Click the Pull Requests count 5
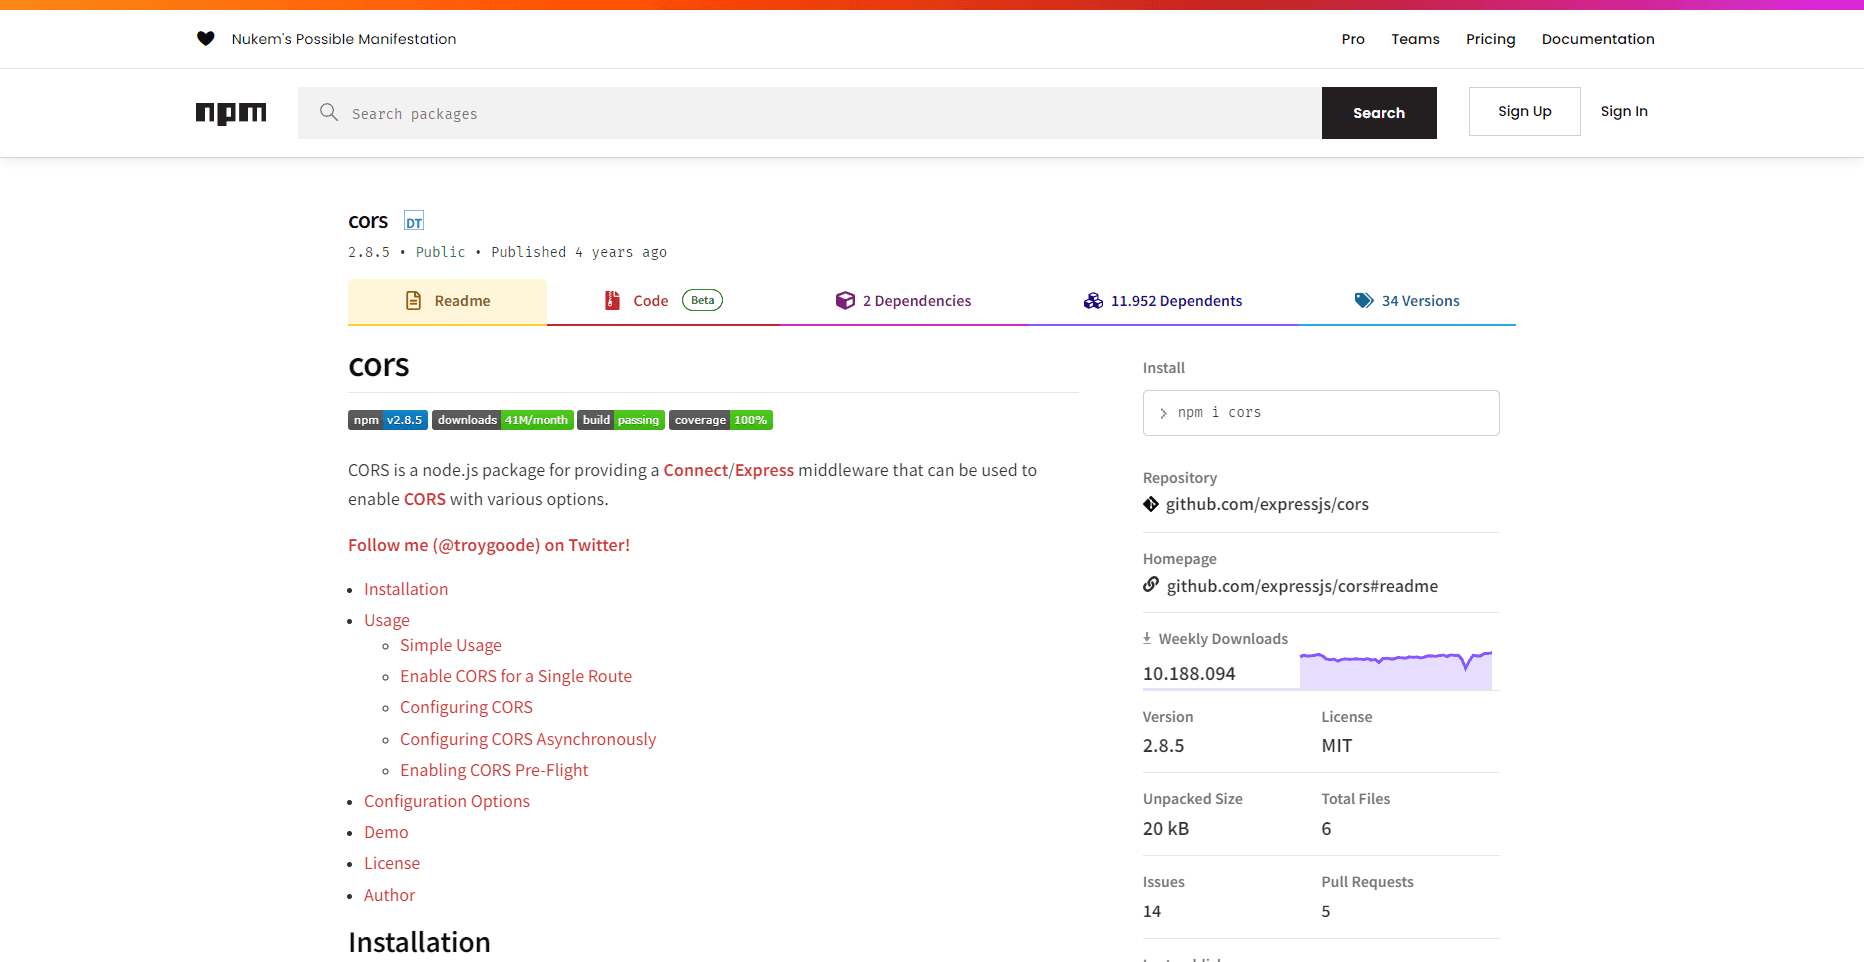Image resolution: width=1864 pixels, height=962 pixels. click(1326, 911)
